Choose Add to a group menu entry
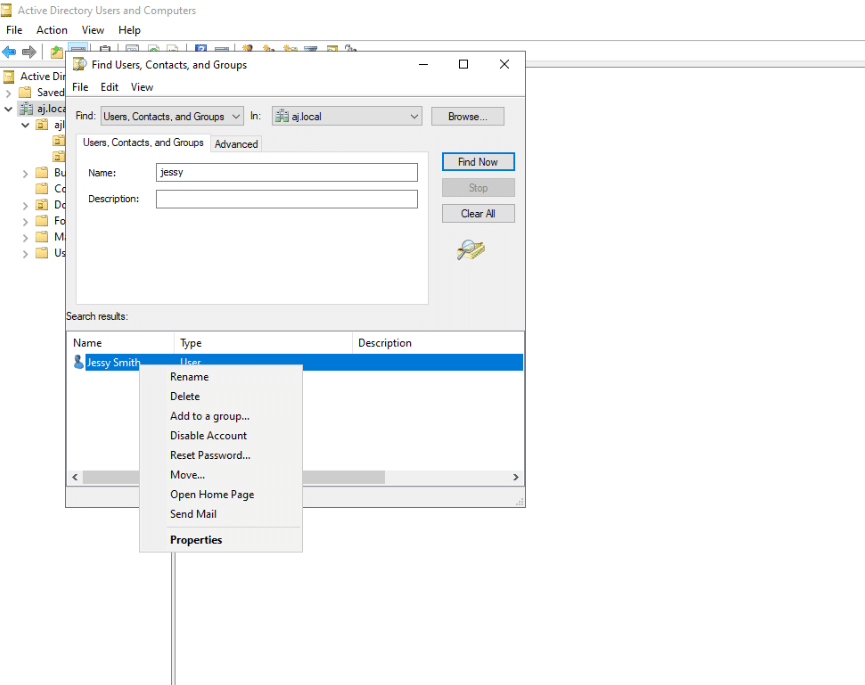The image size is (865, 685). tap(210, 416)
